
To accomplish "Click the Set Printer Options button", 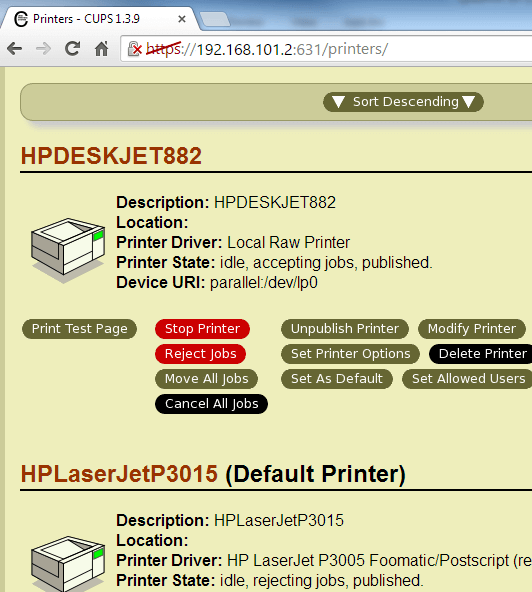I will [350, 354].
